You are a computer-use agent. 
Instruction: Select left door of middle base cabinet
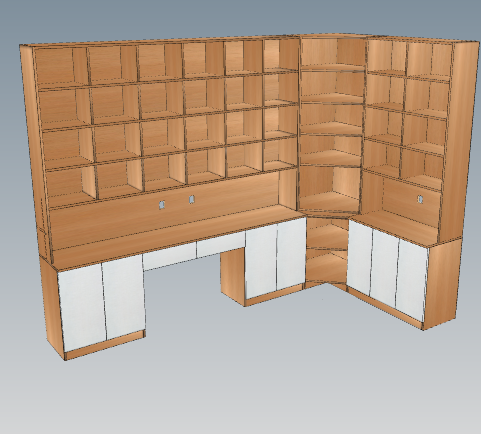[262, 261]
